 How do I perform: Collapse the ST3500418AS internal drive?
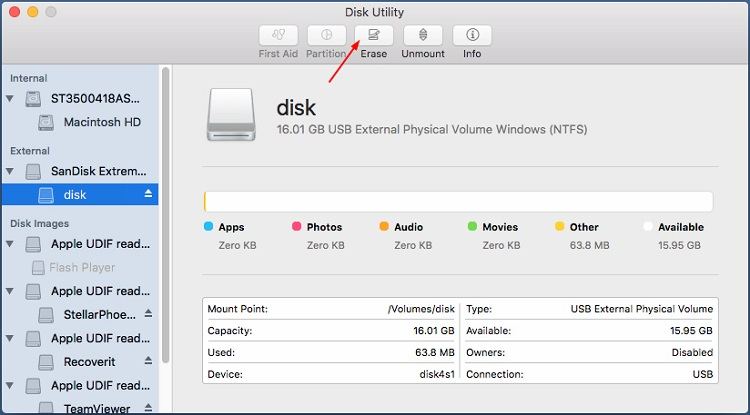[x=11, y=99]
